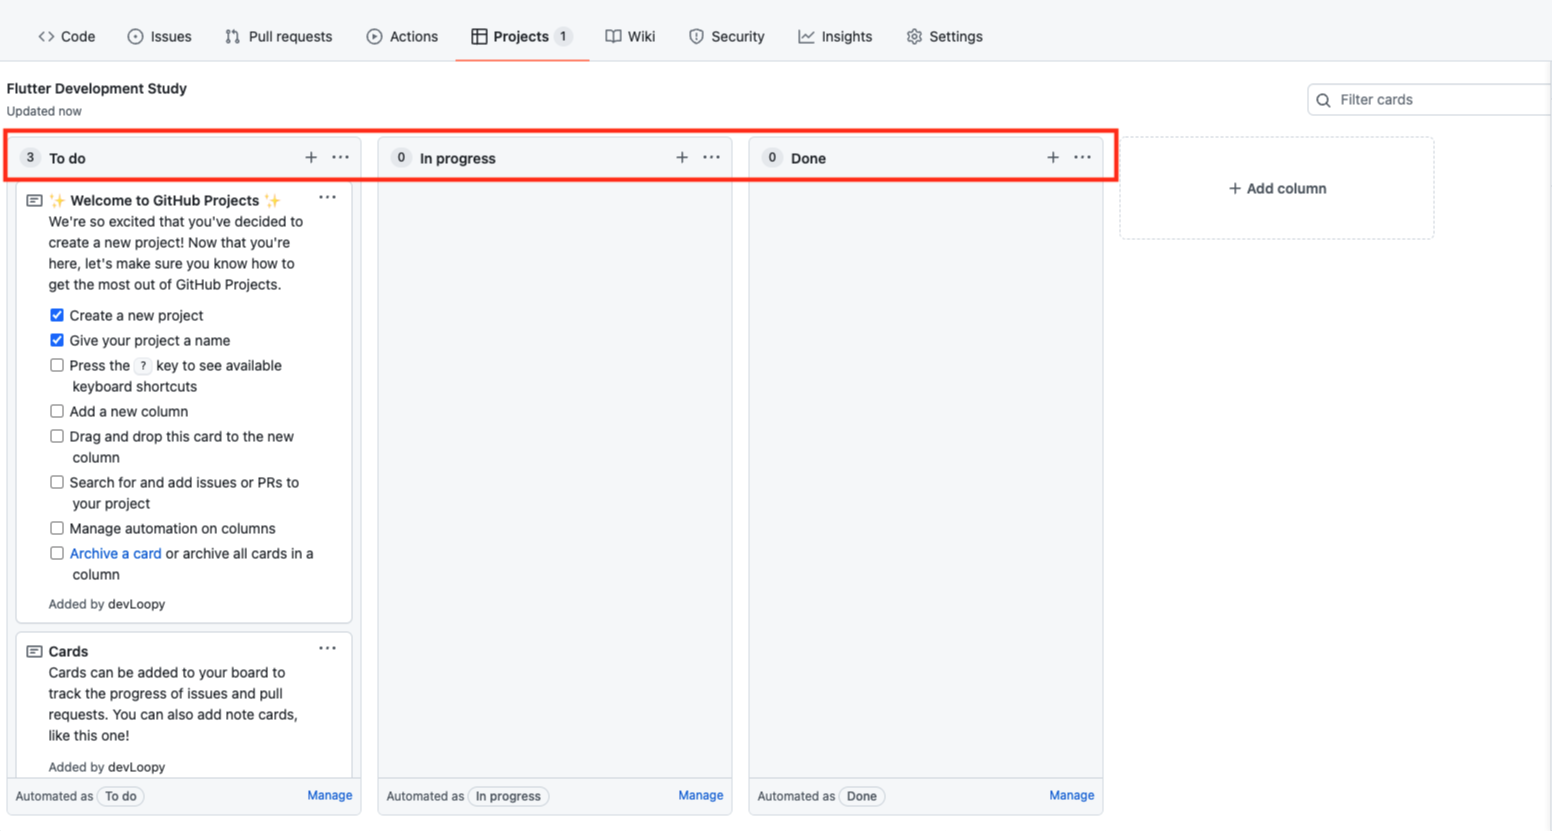Image resolution: width=1552 pixels, height=831 pixels.
Task: Check Add a new column
Action: [x=57, y=411]
